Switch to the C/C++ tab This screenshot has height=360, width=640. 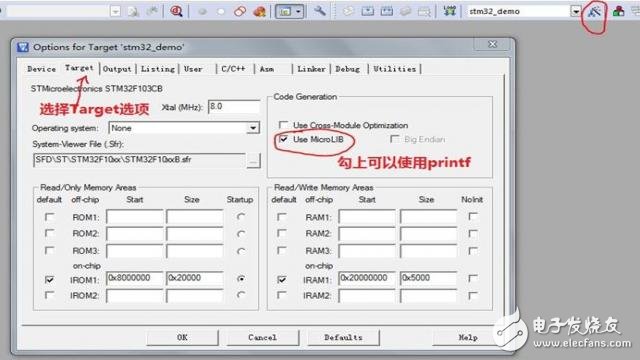click(x=233, y=69)
